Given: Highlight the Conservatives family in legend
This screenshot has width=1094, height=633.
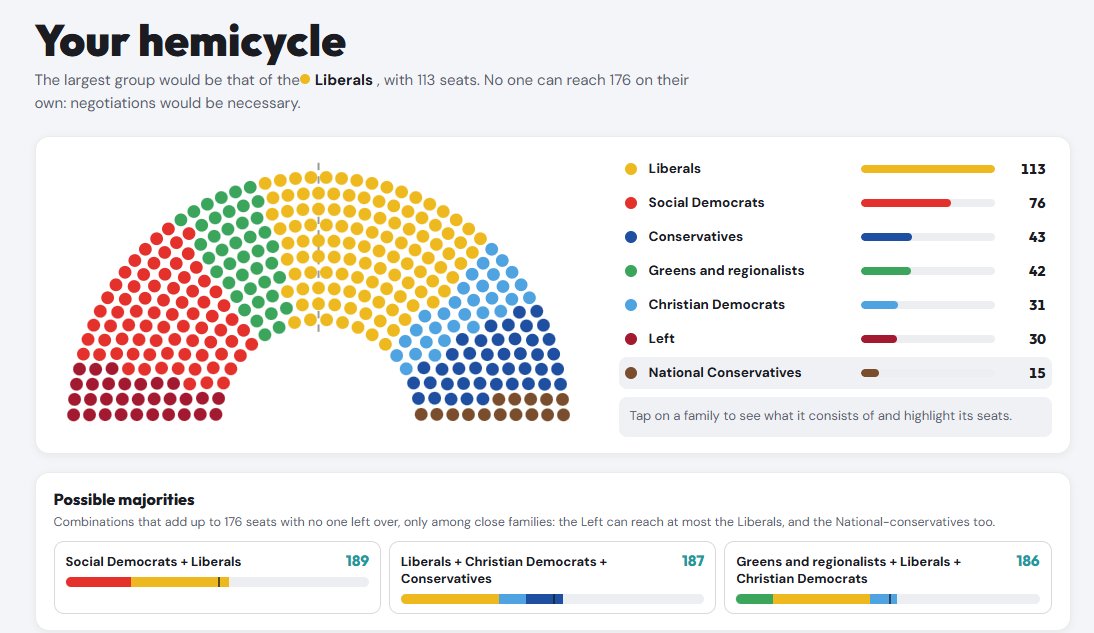Looking at the screenshot, I should click(835, 237).
